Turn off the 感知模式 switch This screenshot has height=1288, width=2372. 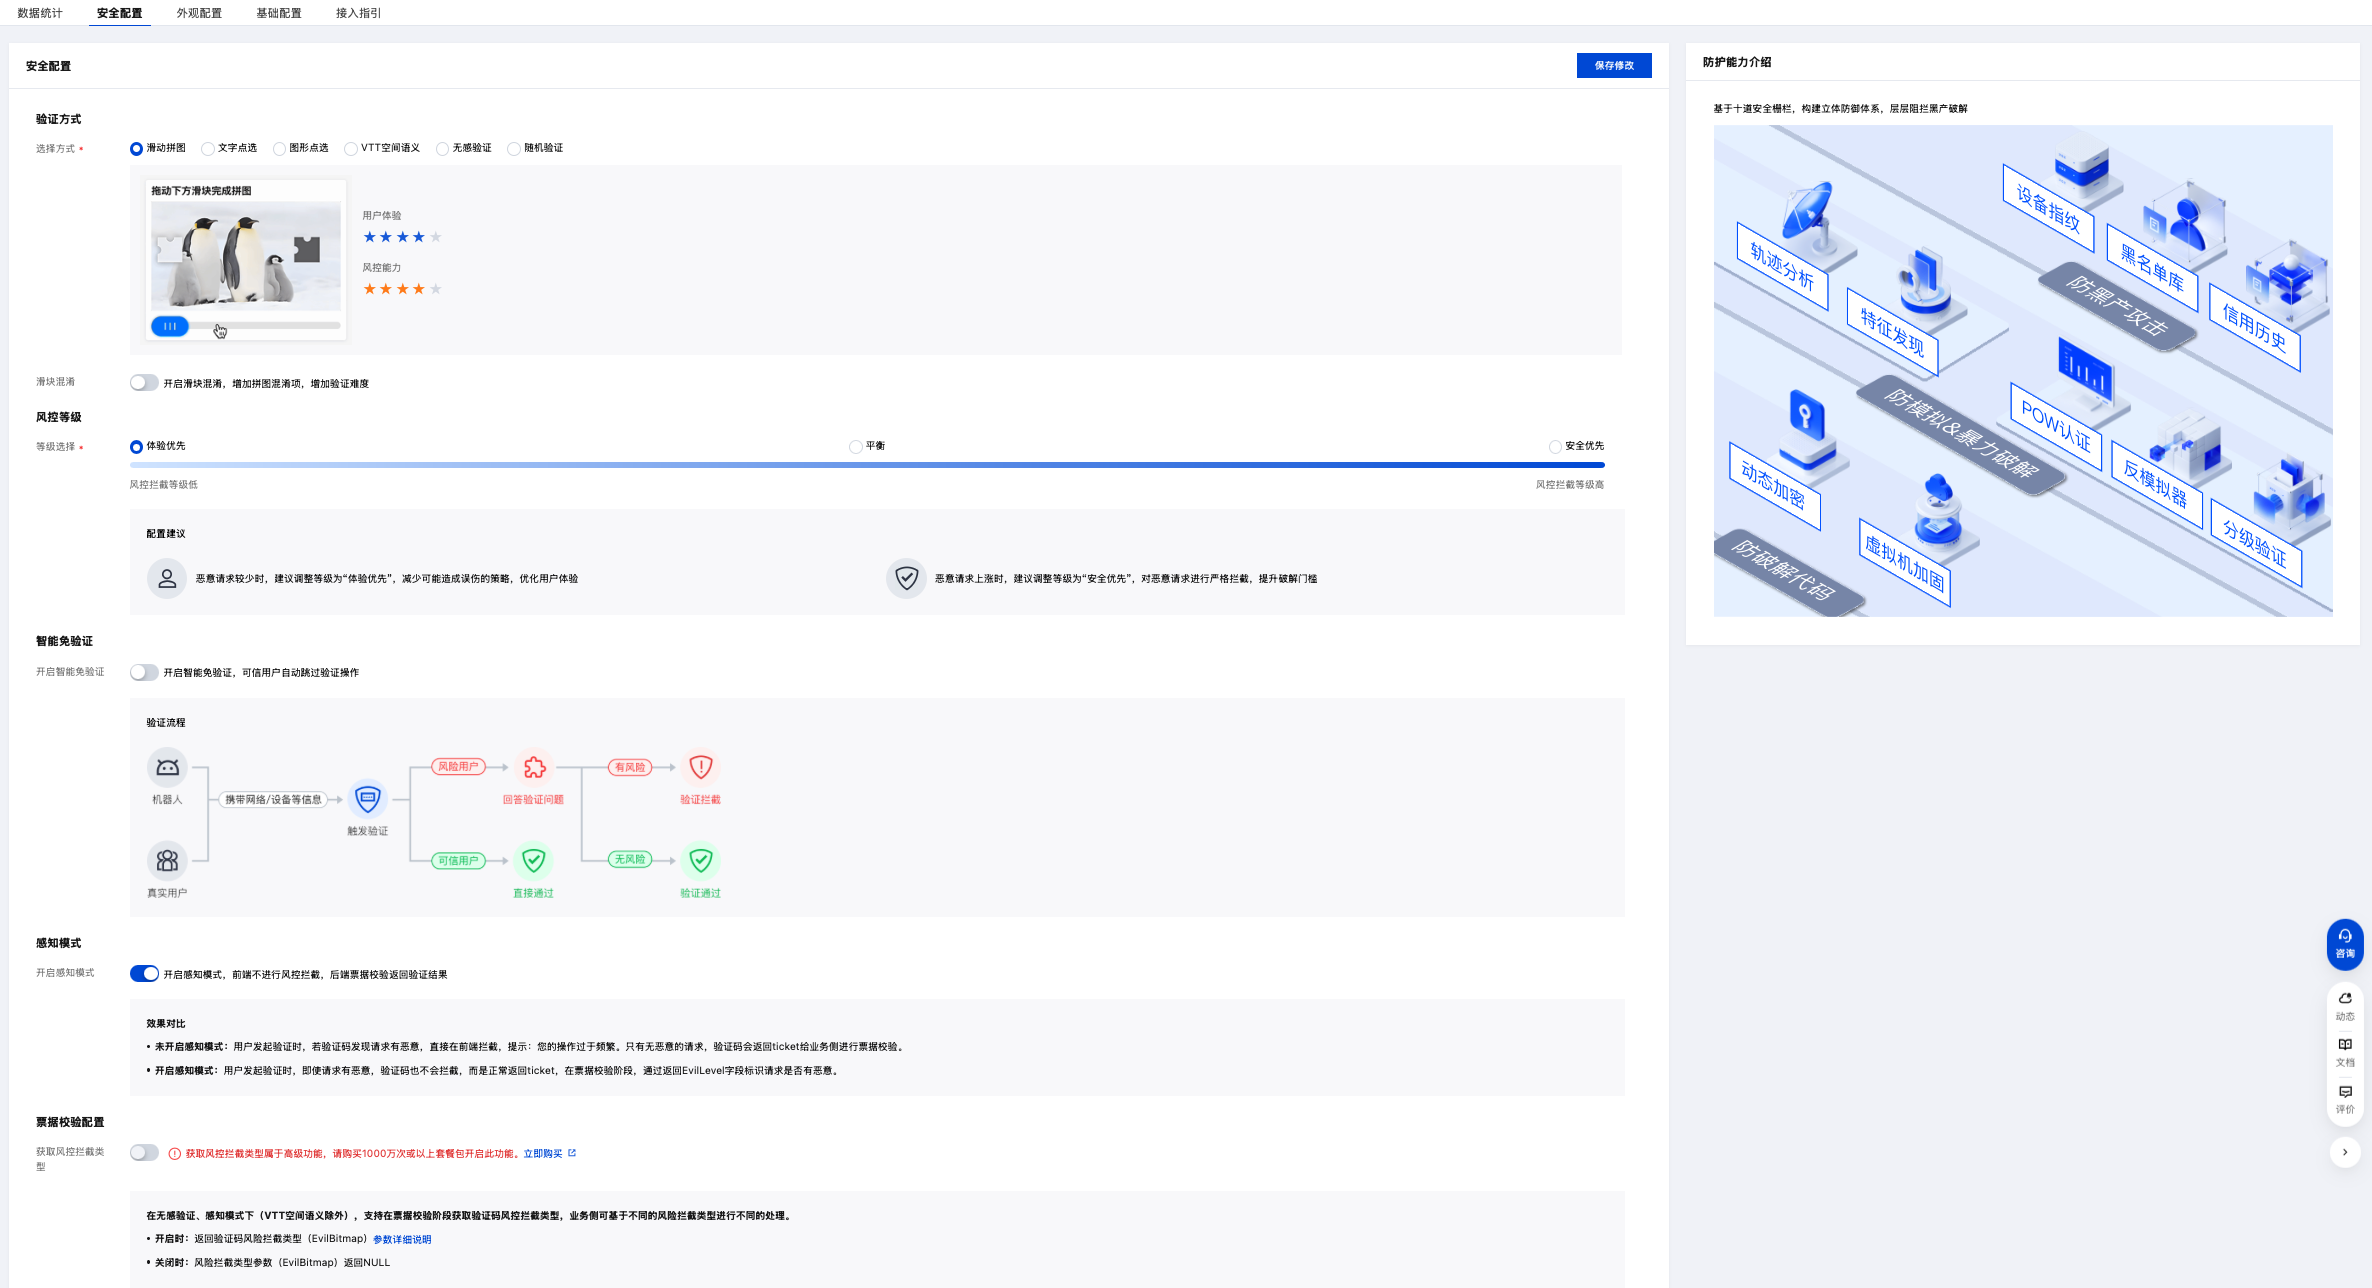tap(144, 974)
